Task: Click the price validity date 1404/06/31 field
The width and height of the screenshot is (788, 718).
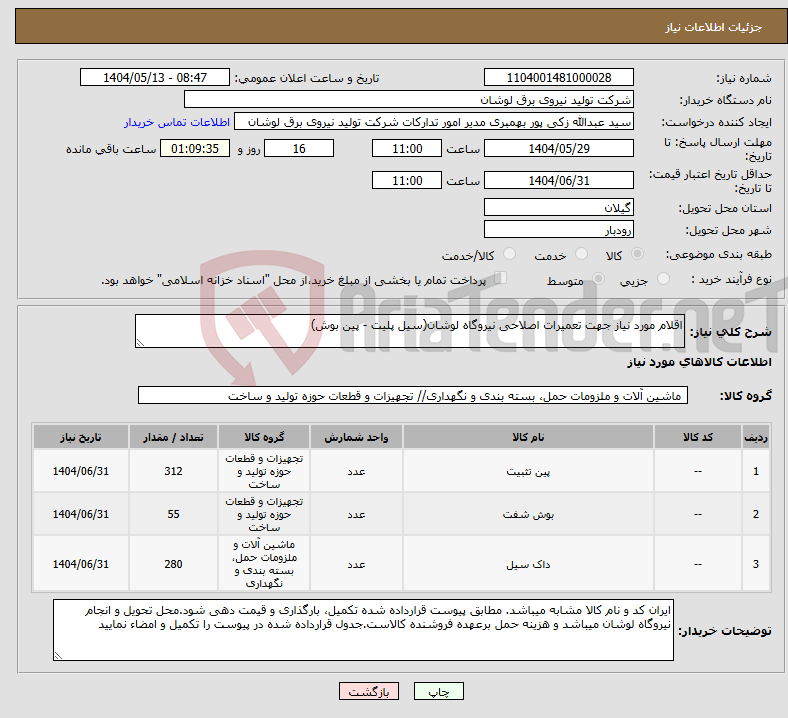Action: tap(558, 180)
